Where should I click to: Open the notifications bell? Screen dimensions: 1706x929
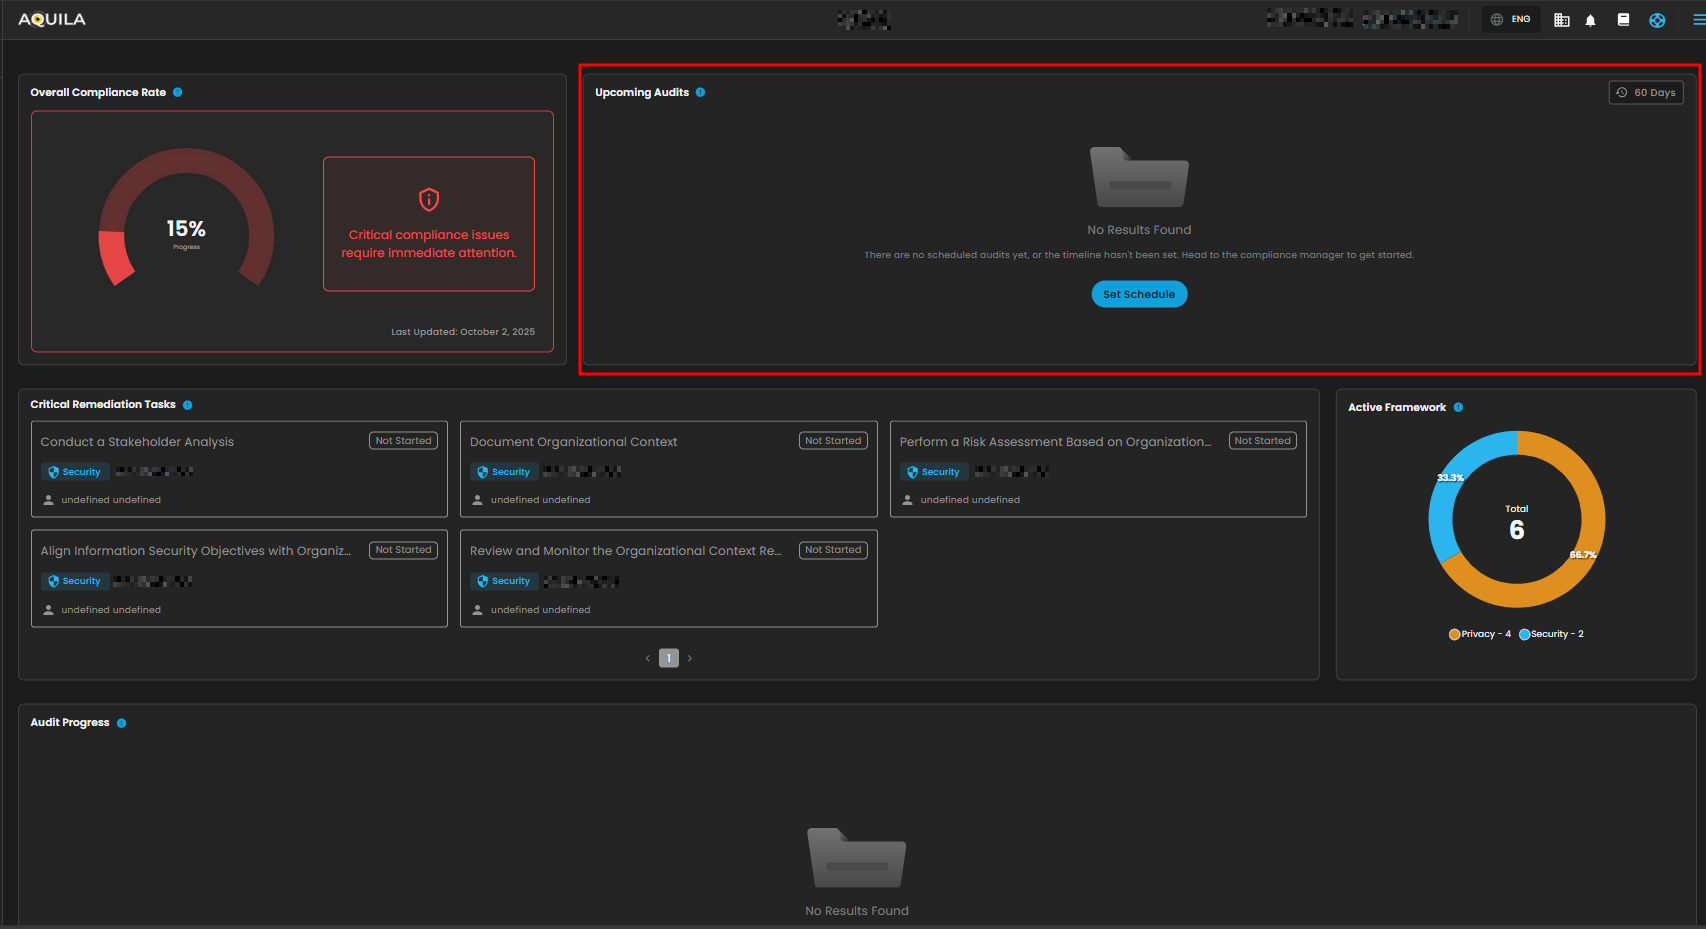[1590, 20]
